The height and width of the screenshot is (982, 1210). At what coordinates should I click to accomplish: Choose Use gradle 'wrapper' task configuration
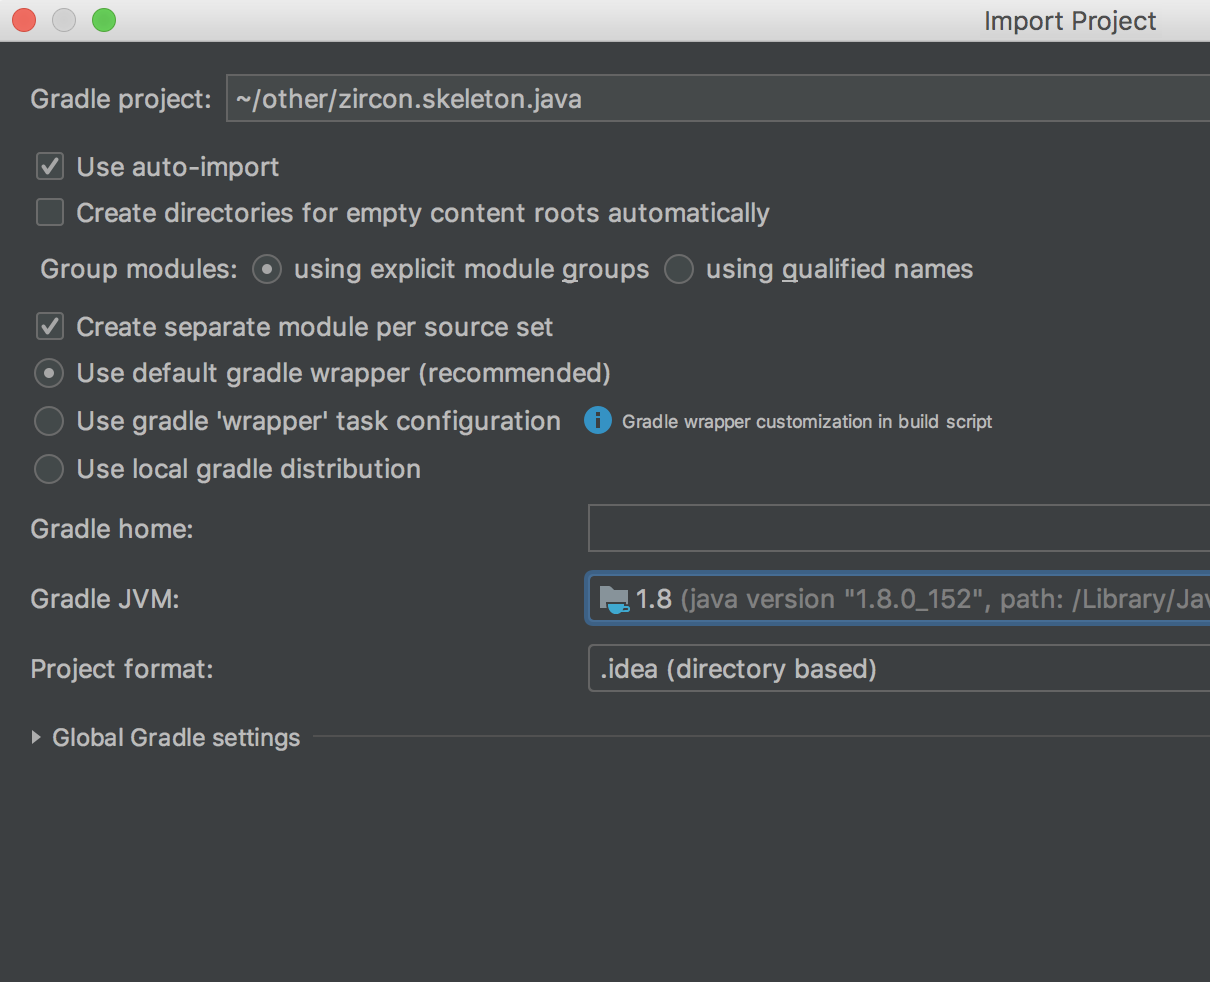click(x=49, y=421)
